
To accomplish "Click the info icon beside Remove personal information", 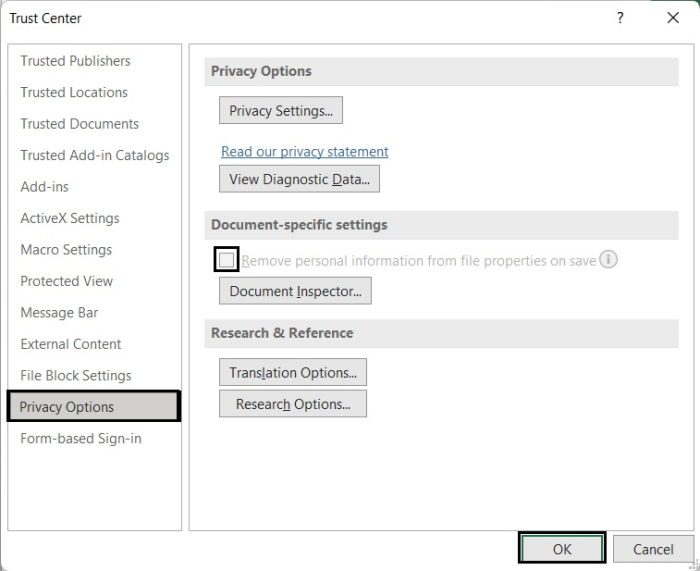I will tap(608, 260).
